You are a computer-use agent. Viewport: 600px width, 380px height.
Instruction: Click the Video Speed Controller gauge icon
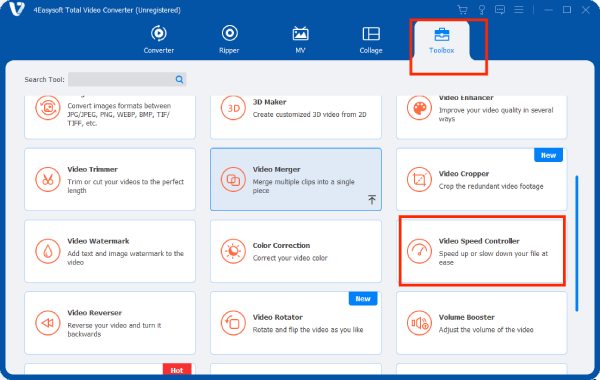[419, 251]
